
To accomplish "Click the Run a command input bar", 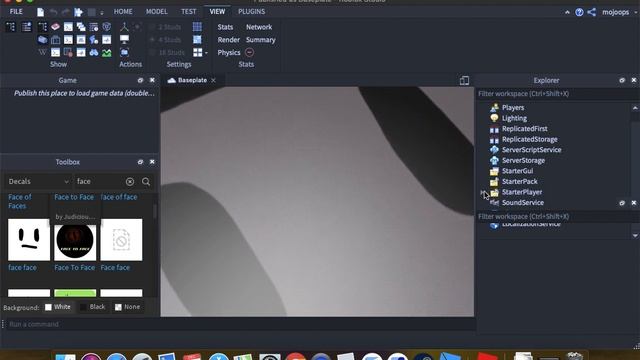I will [x=240, y=324].
